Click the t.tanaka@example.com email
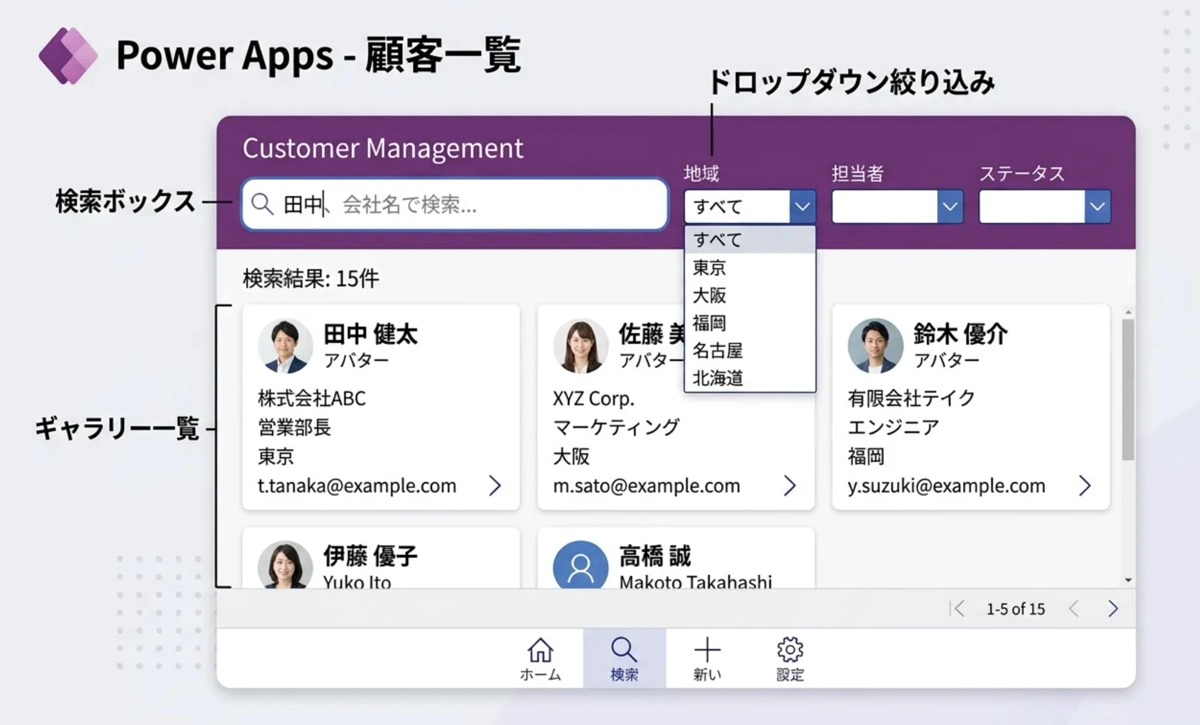 coord(357,486)
